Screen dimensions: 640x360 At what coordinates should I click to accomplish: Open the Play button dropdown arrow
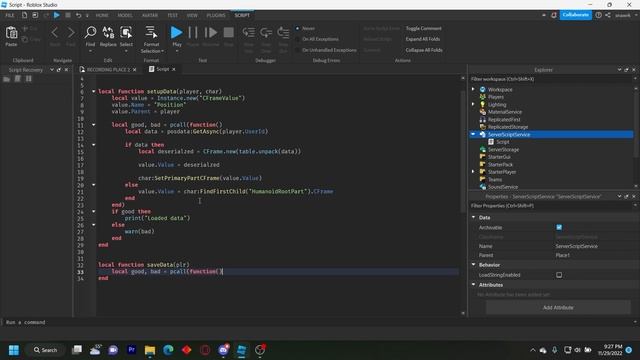click(x=177, y=51)
